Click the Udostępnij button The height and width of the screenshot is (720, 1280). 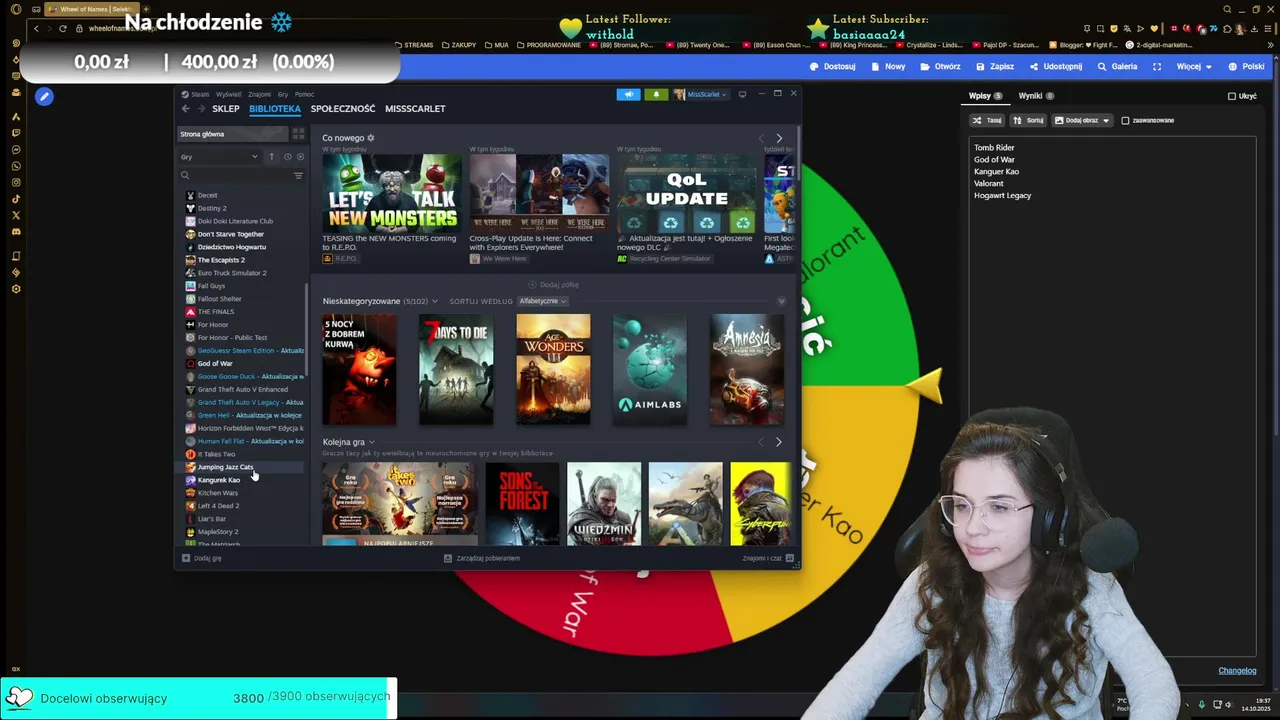(x=1054, y=67)
